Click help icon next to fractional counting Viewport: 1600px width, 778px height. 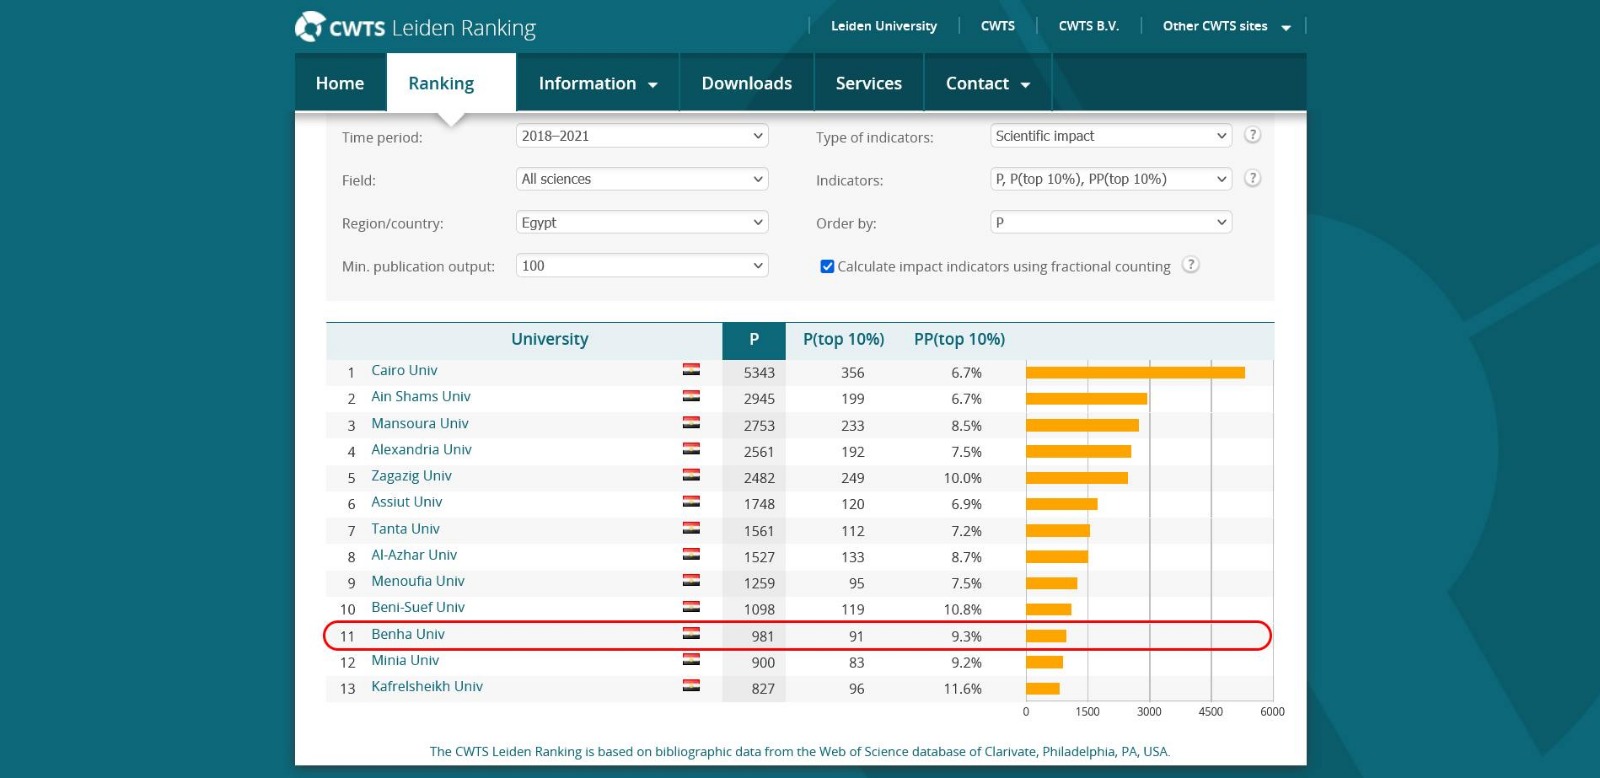pyautogui.click(x=1190, y=265)
